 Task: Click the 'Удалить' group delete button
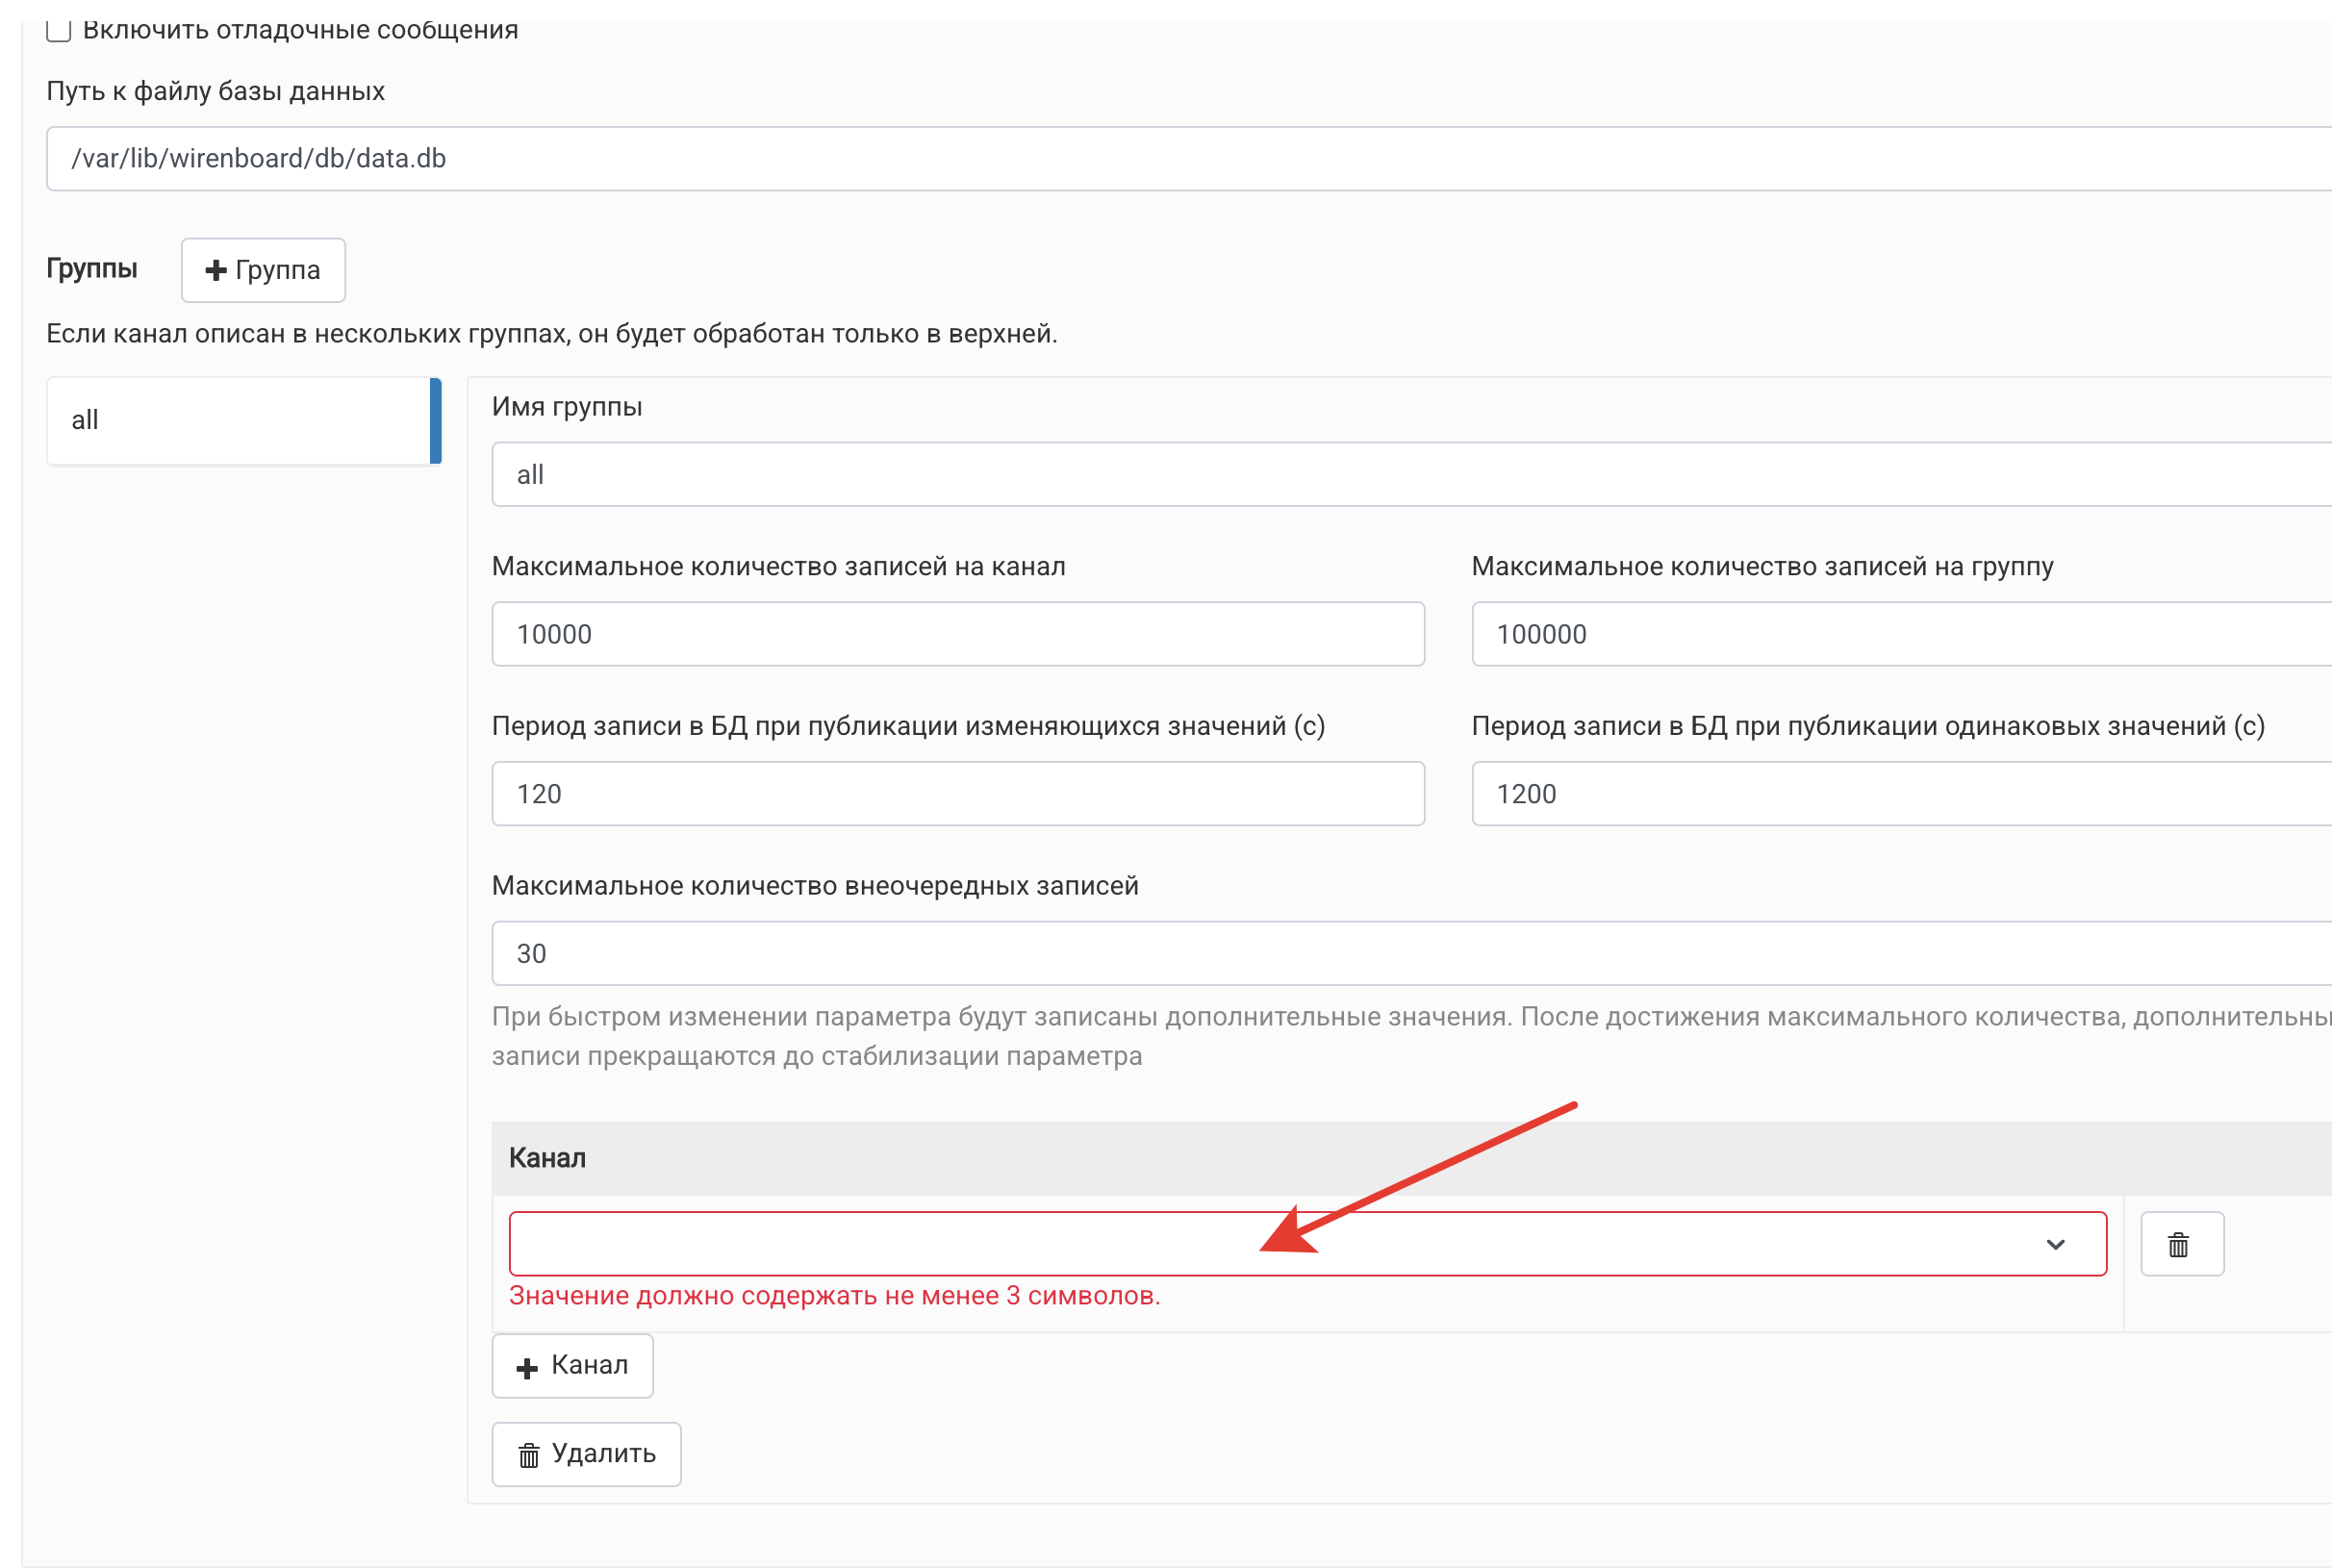tap(586, 1454)
